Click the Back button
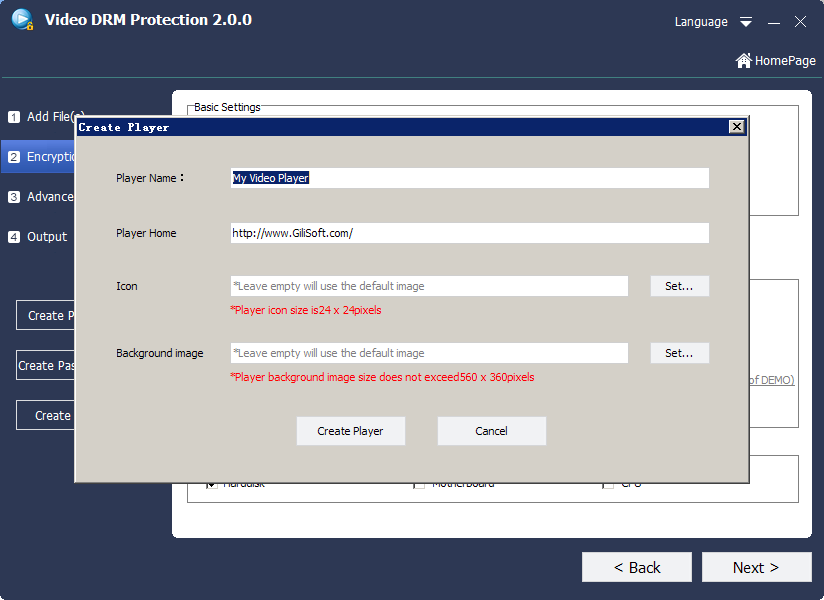 click(x=636, y=567)
